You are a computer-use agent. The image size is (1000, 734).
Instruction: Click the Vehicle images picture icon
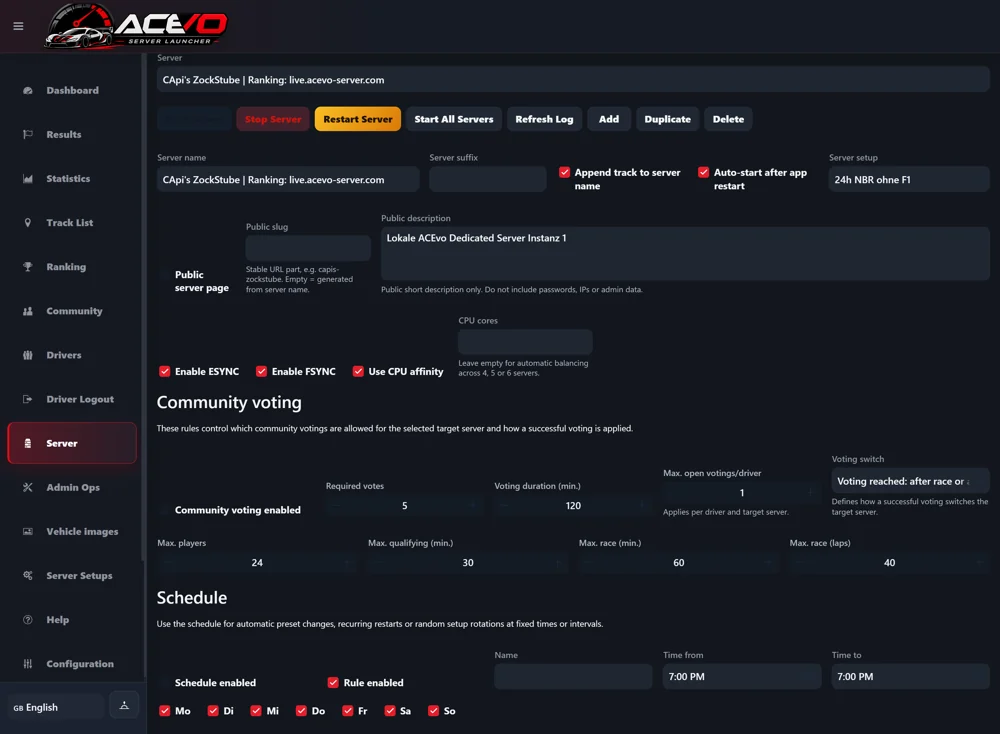27,531
